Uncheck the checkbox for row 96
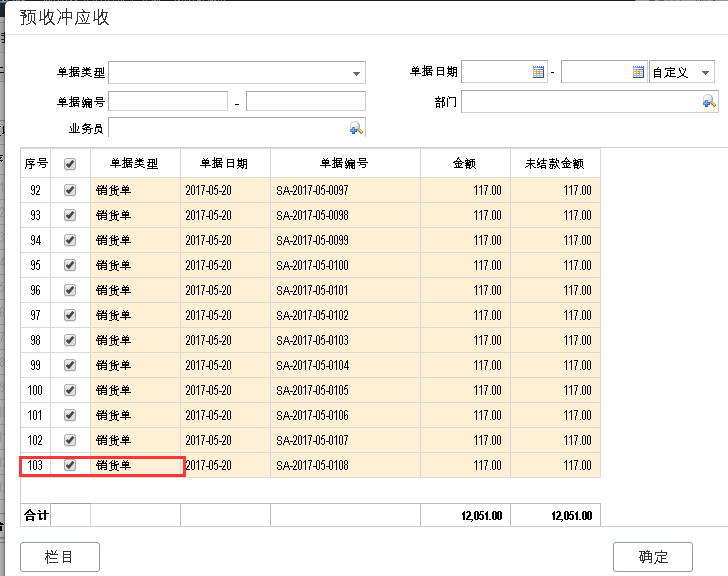 [x=70, y=290]
